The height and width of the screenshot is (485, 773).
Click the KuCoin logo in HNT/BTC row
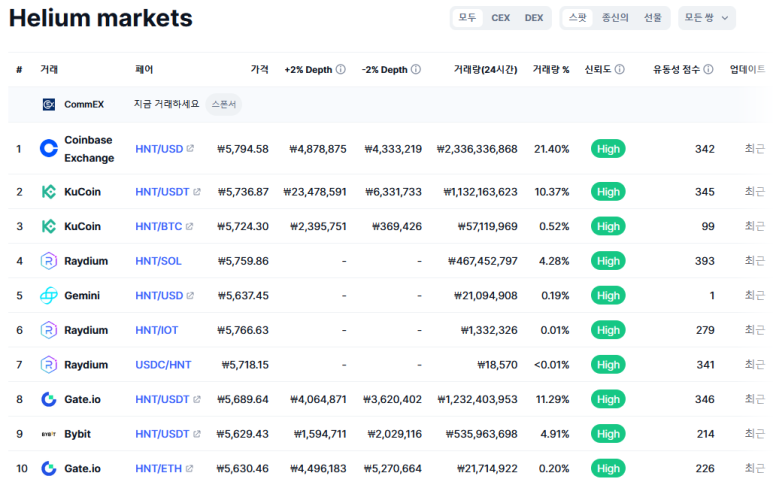[x=49, y=226]
